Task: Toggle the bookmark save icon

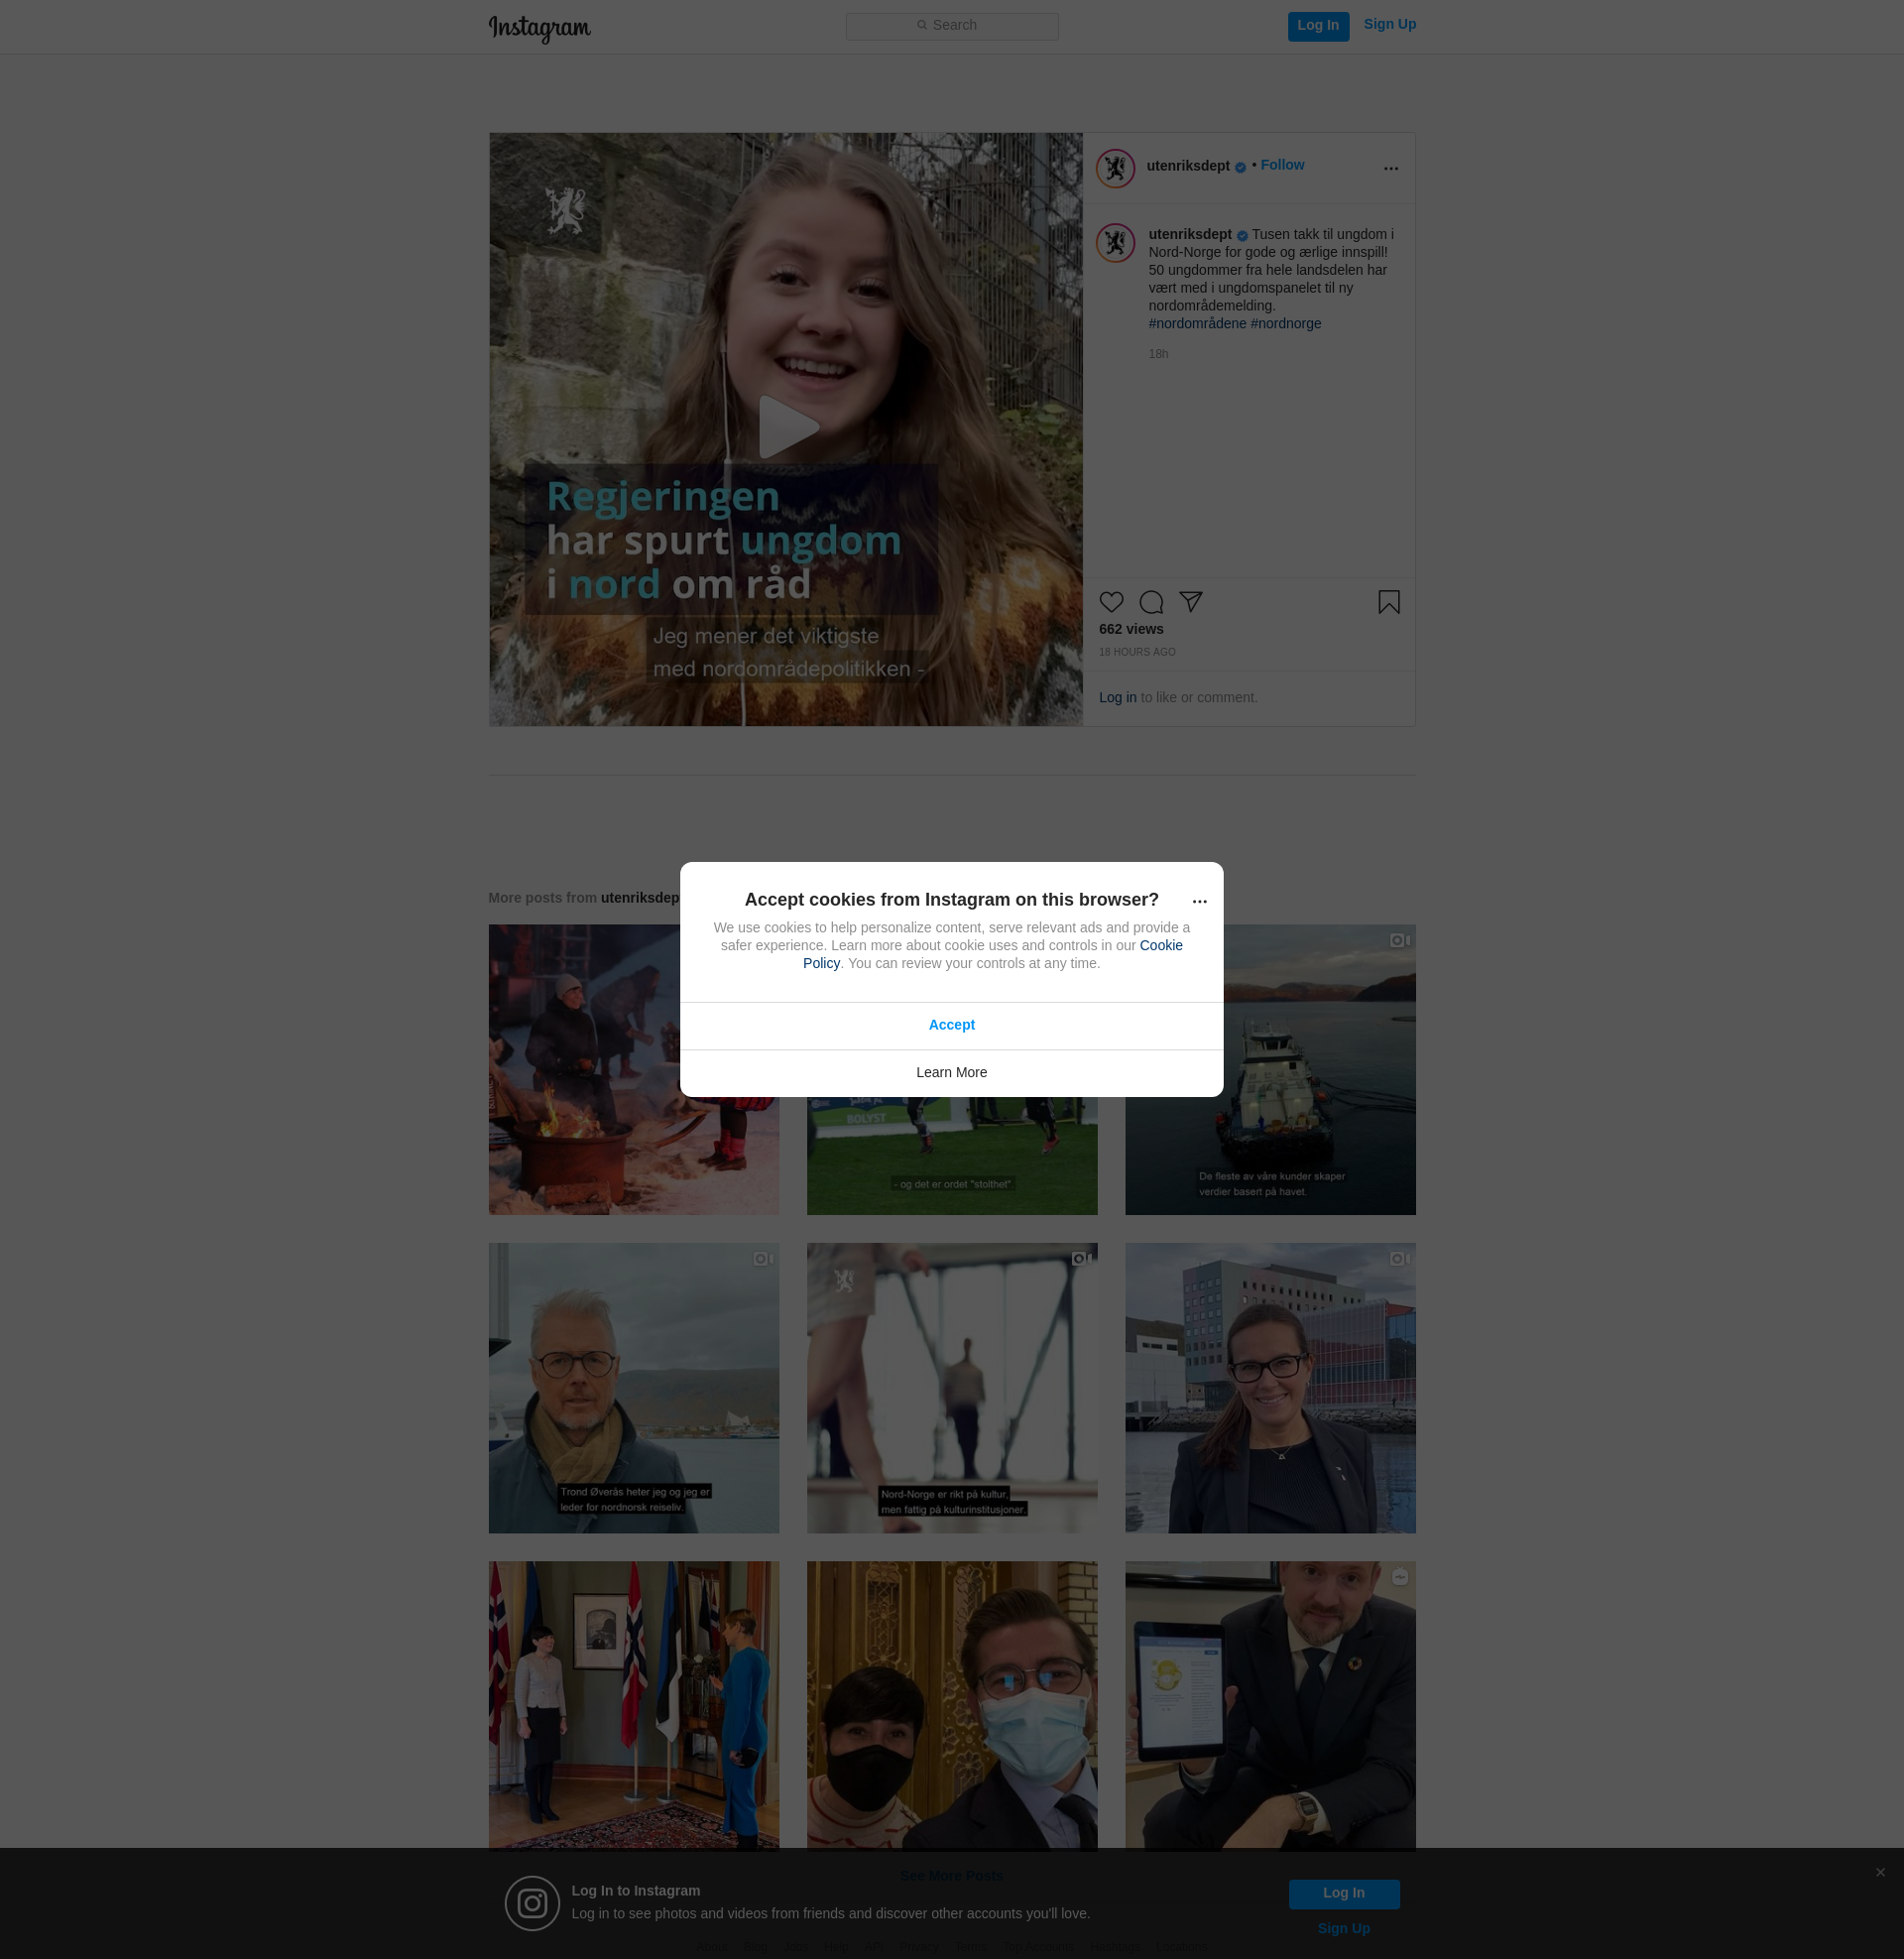Action: point(1388,602)
